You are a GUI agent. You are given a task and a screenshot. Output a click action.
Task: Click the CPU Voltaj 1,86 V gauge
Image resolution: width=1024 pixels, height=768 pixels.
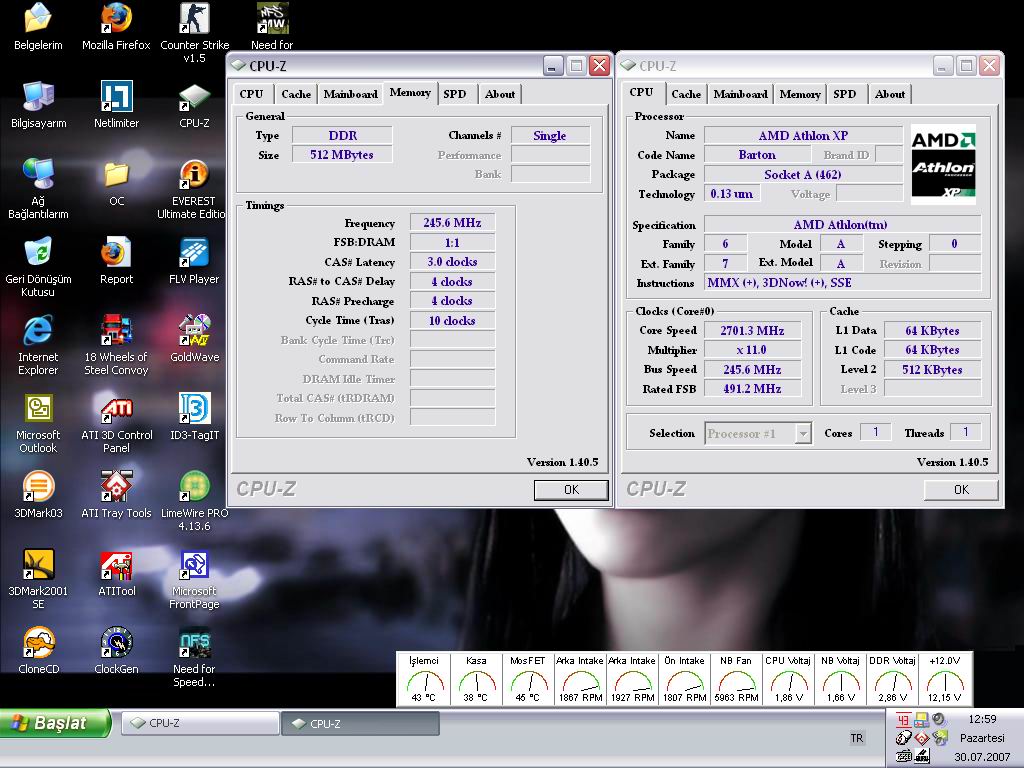point(788,679)
